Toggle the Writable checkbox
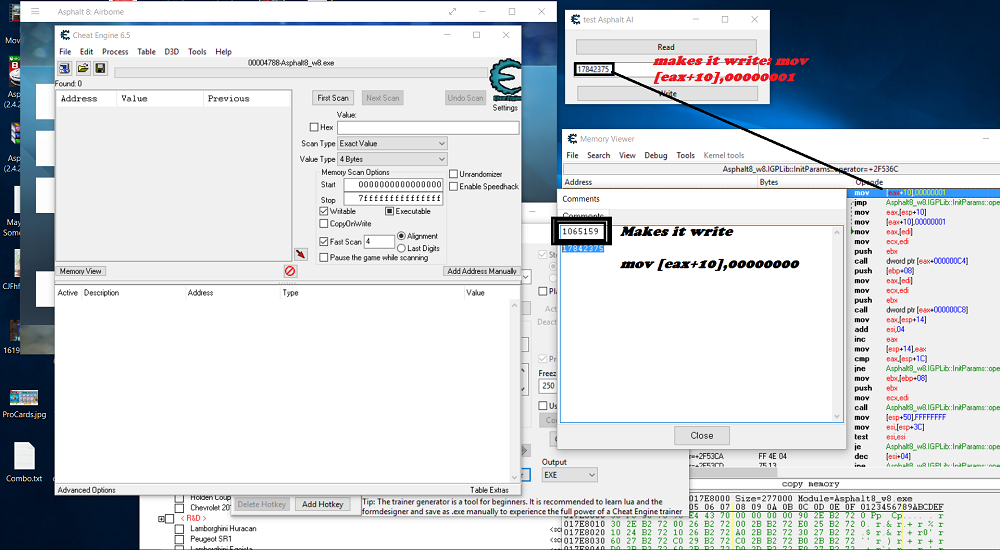 [324, 211]
